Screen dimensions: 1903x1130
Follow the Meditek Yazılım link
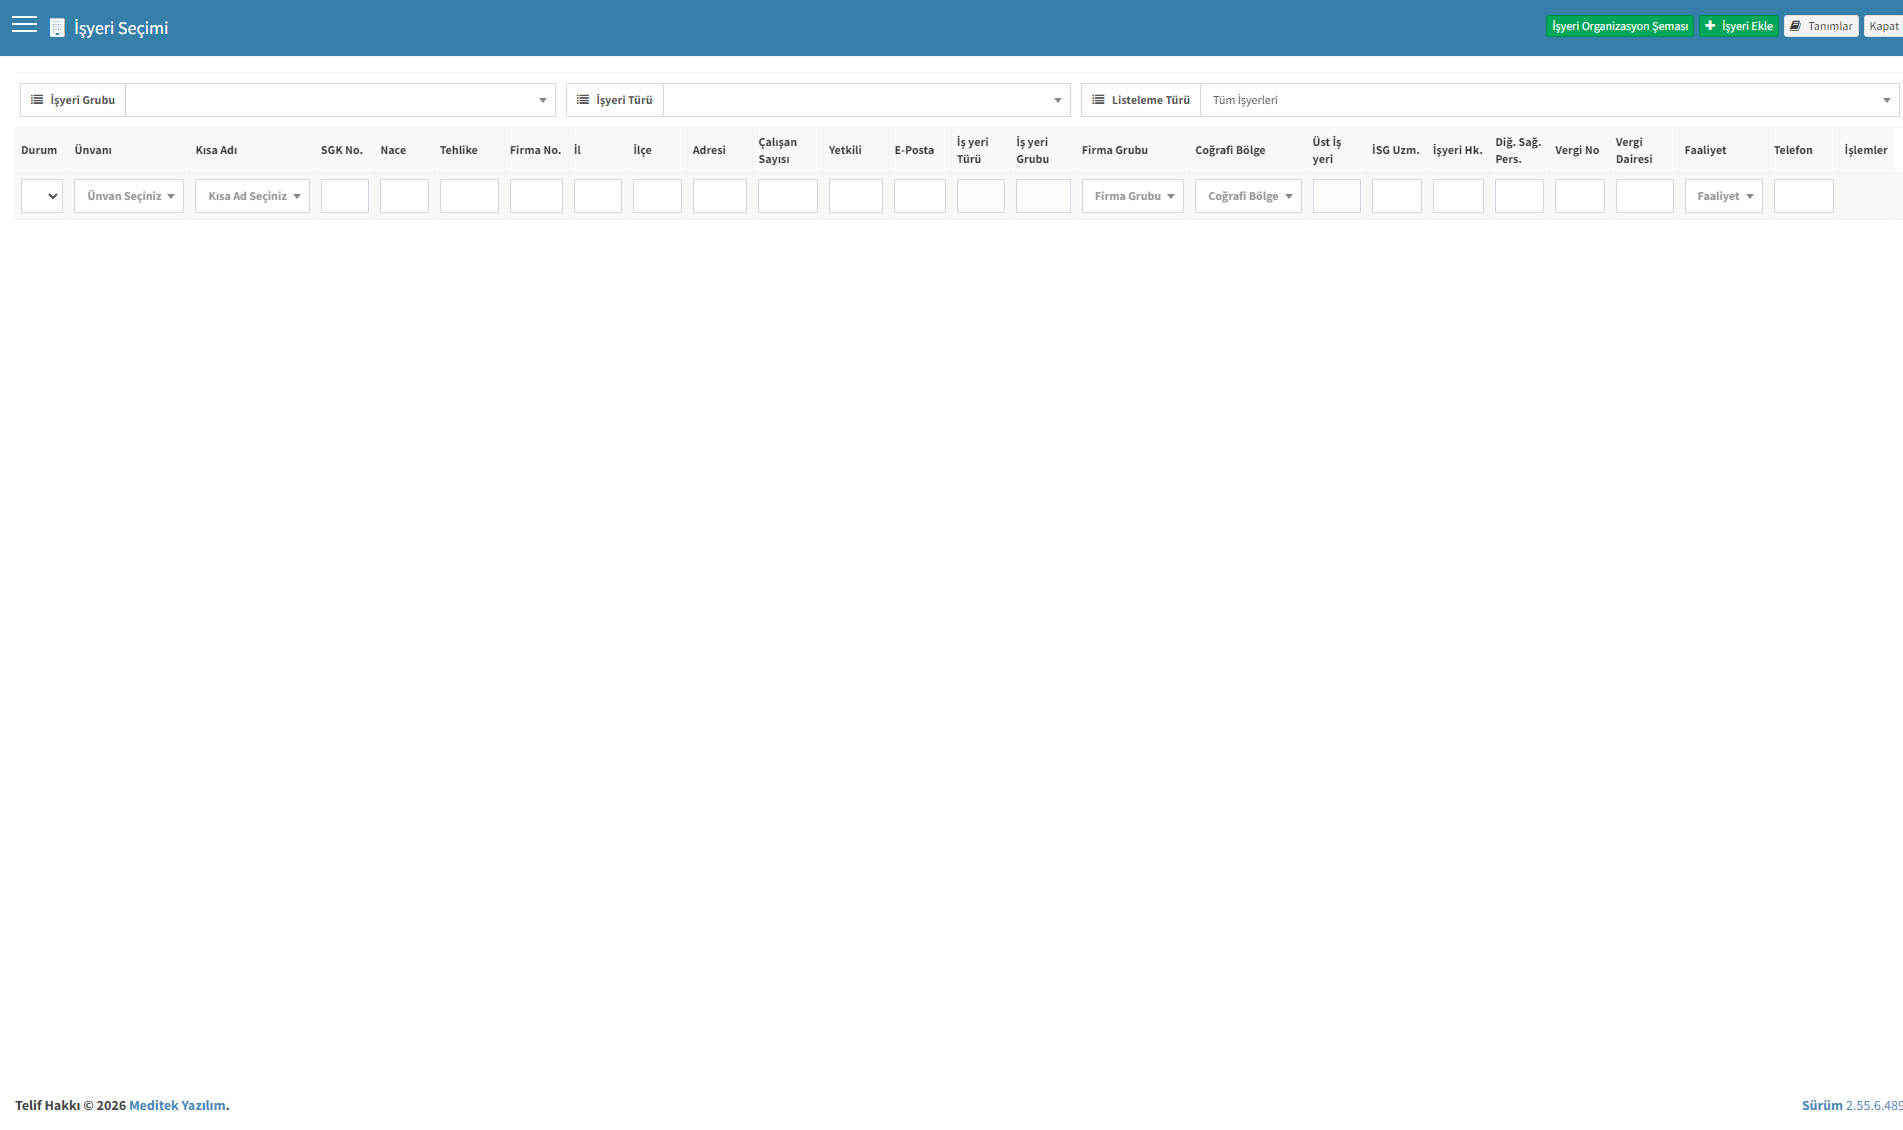click(177, 1105)
